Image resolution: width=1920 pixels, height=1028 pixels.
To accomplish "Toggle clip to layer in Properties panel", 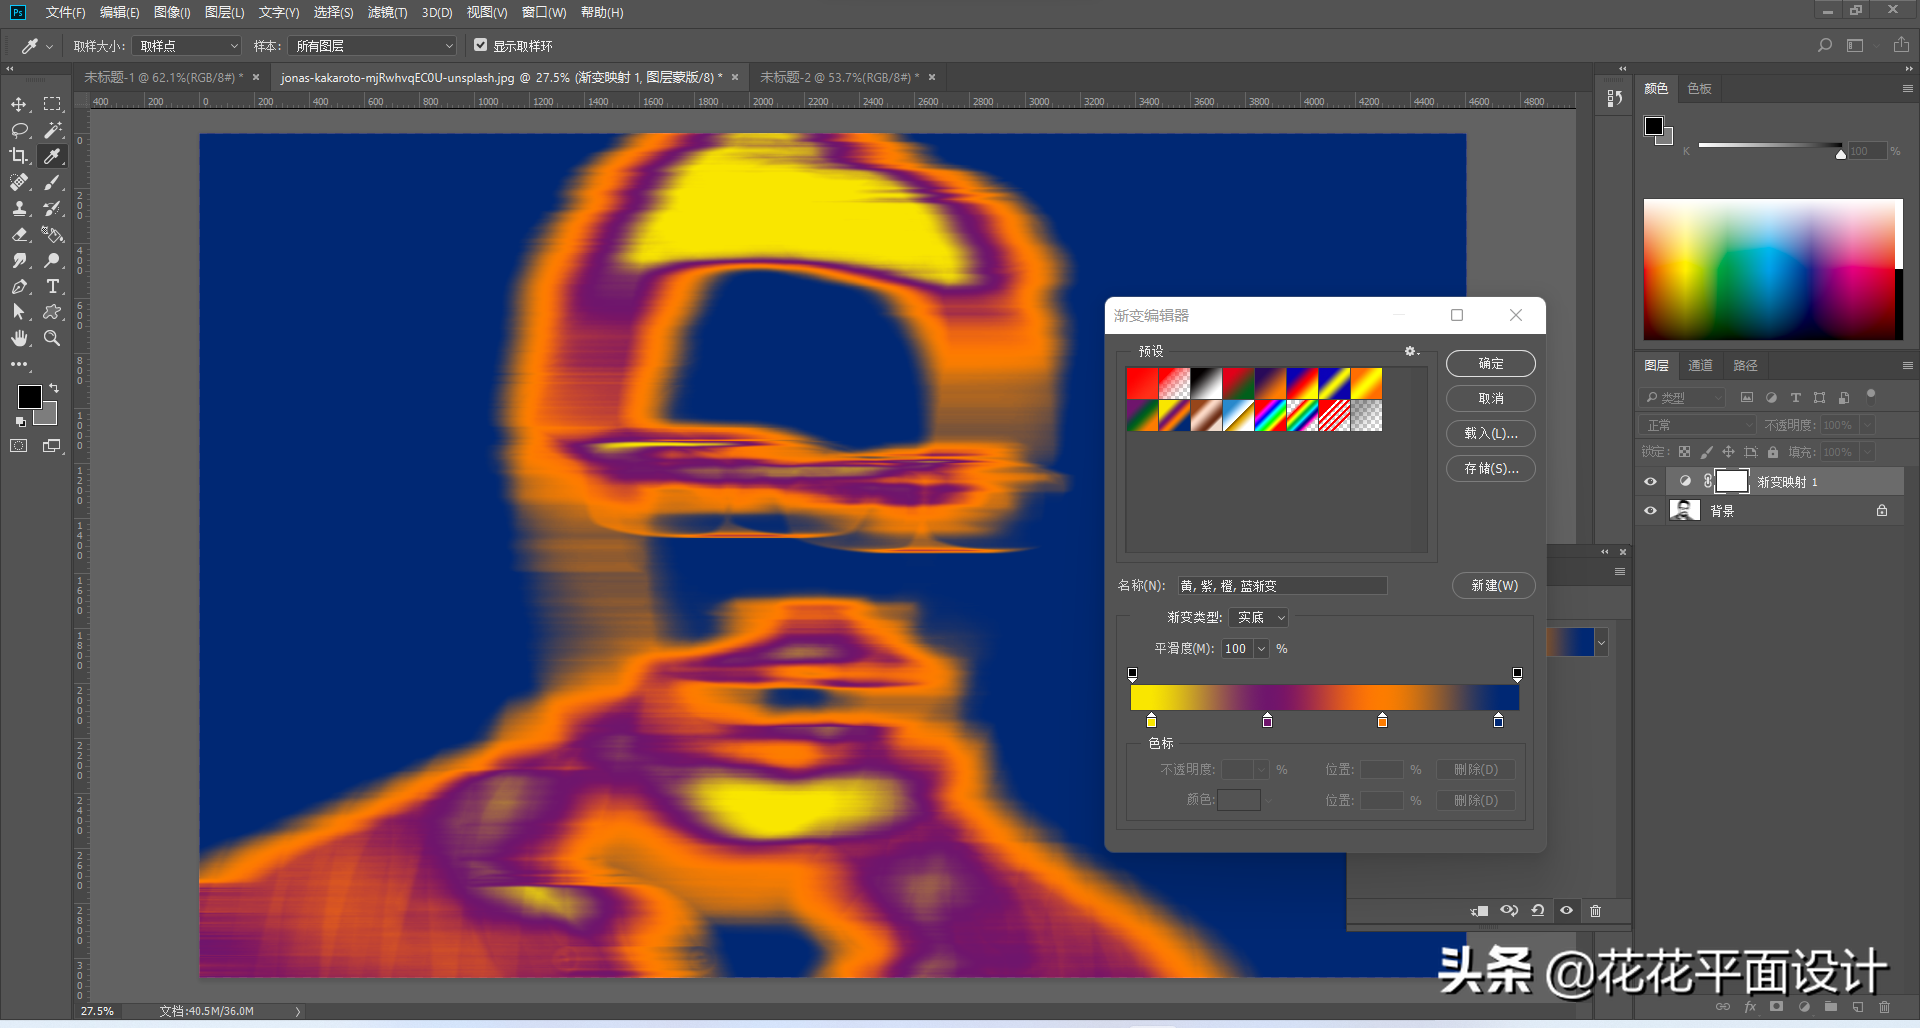I will click(1480, 911).
